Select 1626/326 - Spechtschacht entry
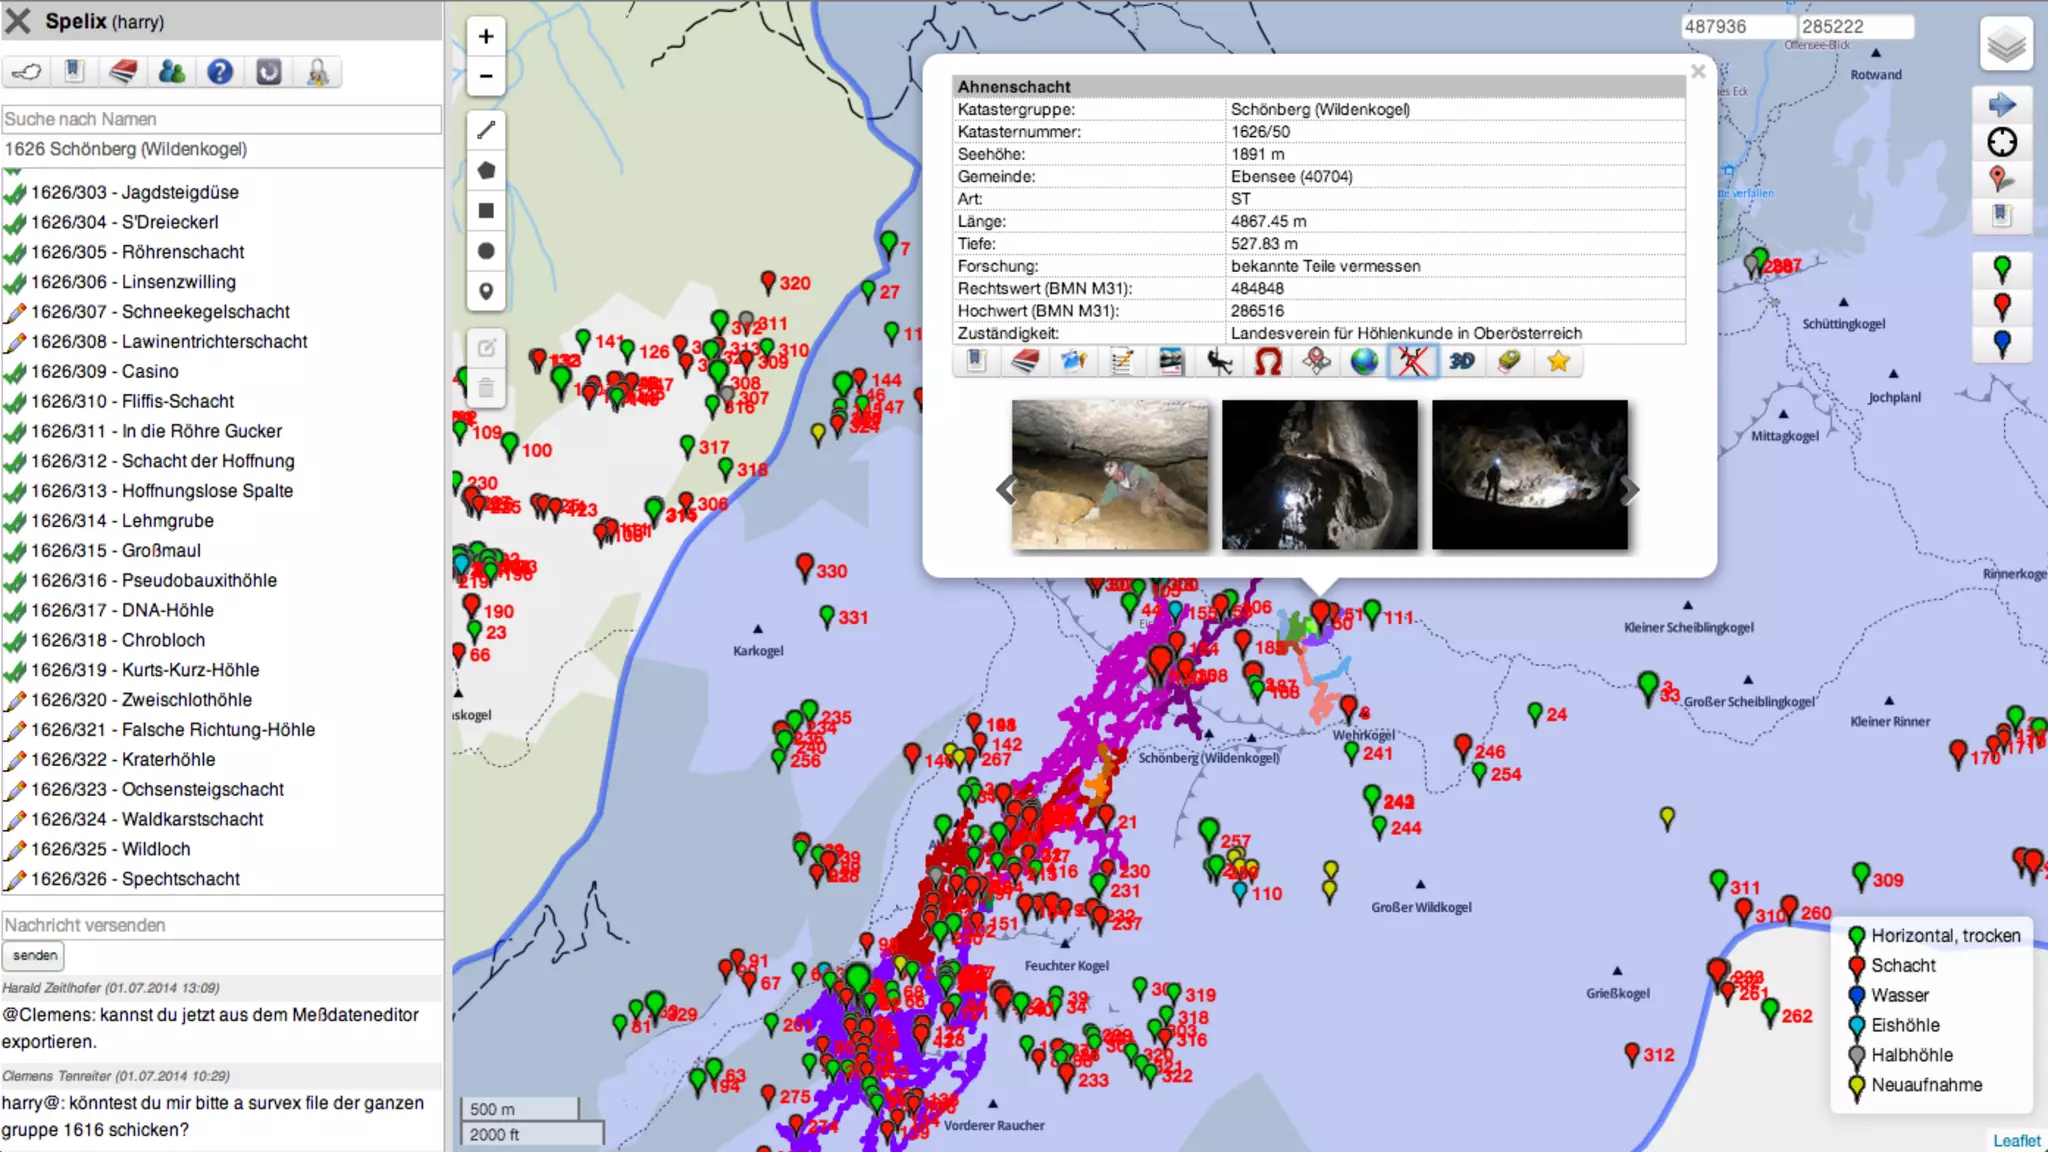This screenshot has height=1152, width=2048. [135, 879]
